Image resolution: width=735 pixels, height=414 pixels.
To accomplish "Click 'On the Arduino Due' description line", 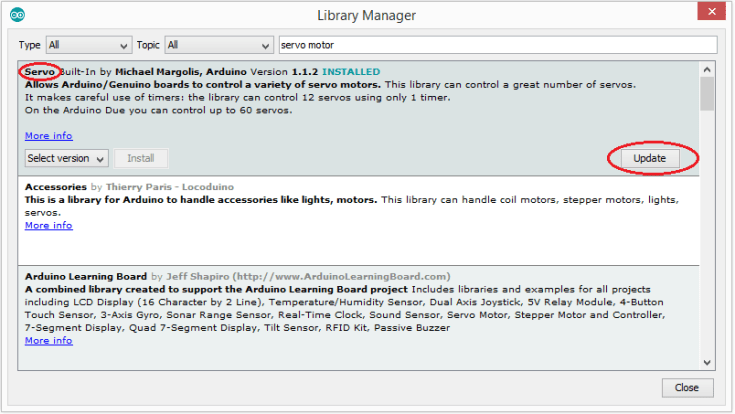I will 158,111.
